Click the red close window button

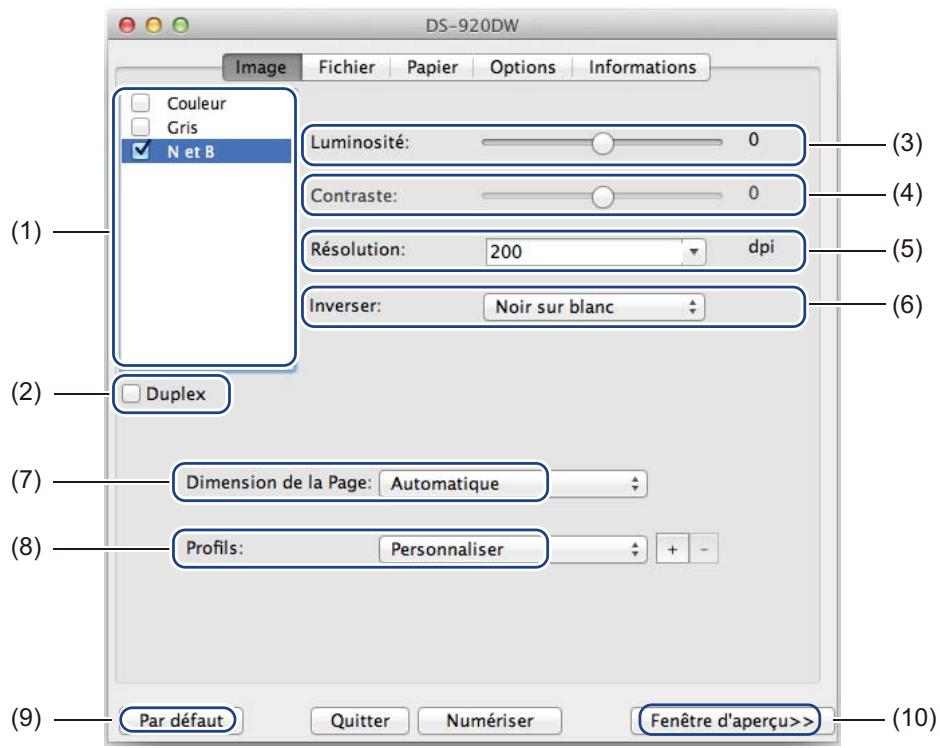(127, 25)
